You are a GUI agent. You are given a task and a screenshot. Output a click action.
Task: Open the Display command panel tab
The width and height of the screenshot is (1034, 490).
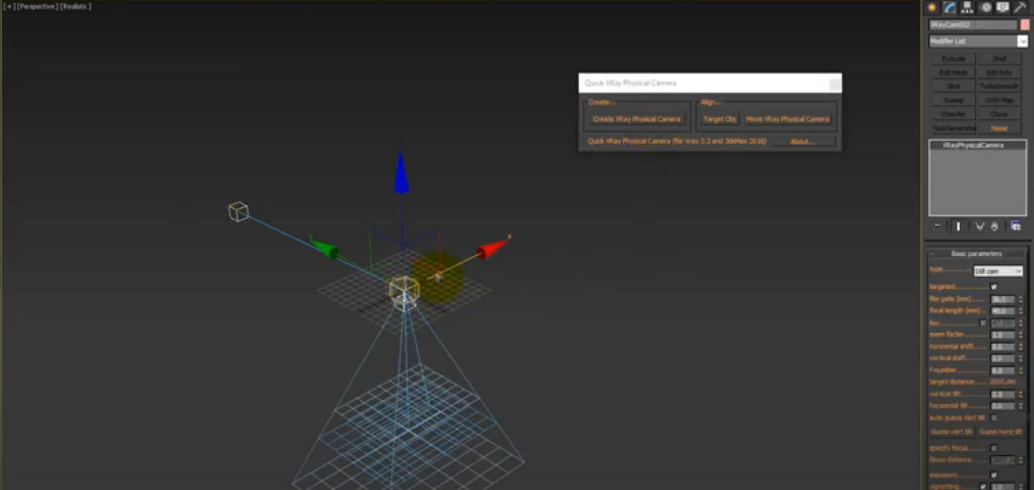[x=1003, y=7]
